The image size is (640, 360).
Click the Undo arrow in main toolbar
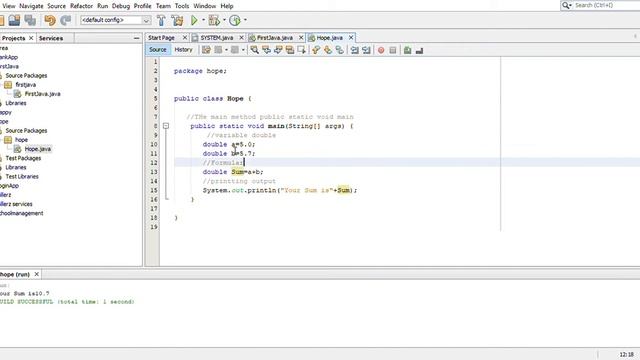(x=50, y=20)
